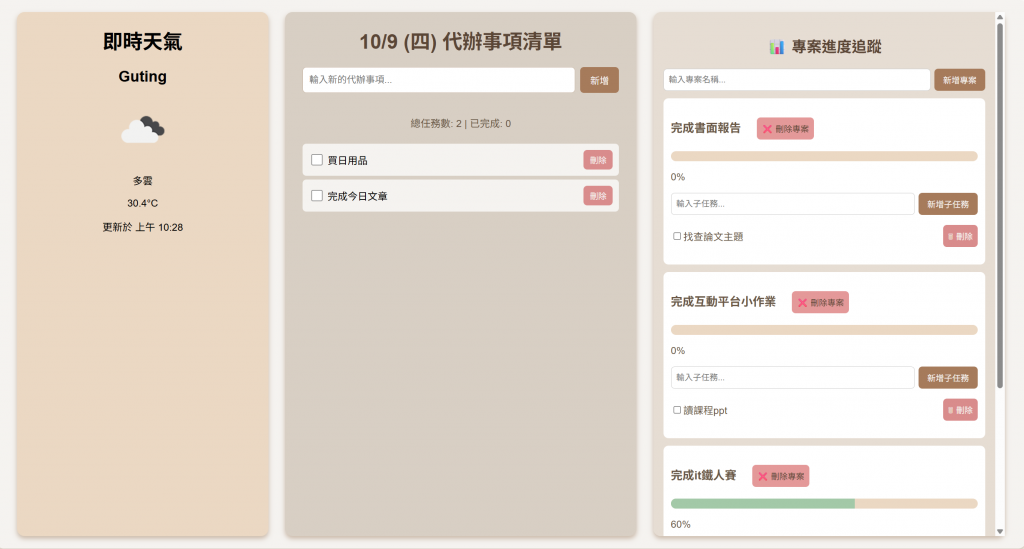This screenshot has width=1024, height=549.
Task: Click the 買日用品 todo text
Action: [347, 161]
